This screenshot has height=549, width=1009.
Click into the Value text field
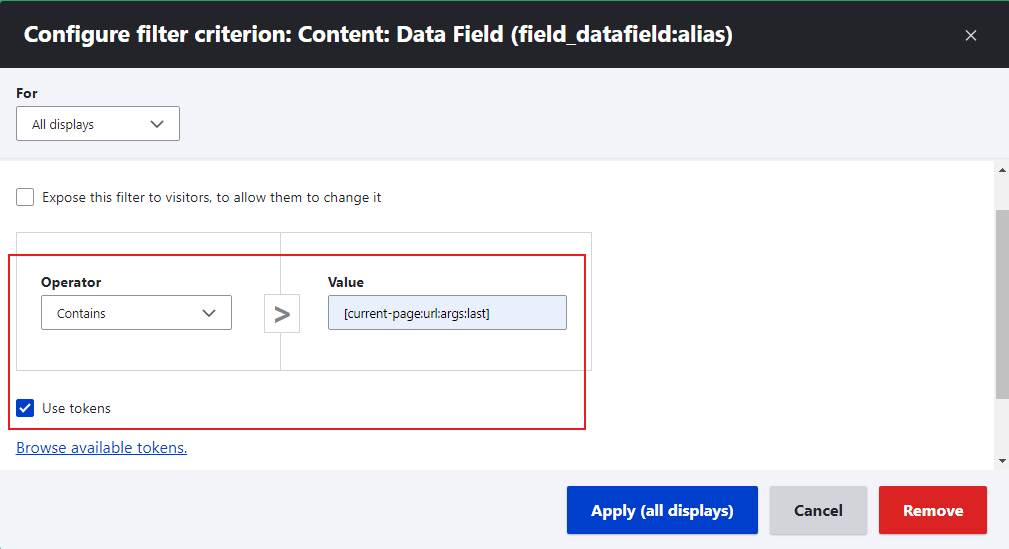(x=447, y=313)
